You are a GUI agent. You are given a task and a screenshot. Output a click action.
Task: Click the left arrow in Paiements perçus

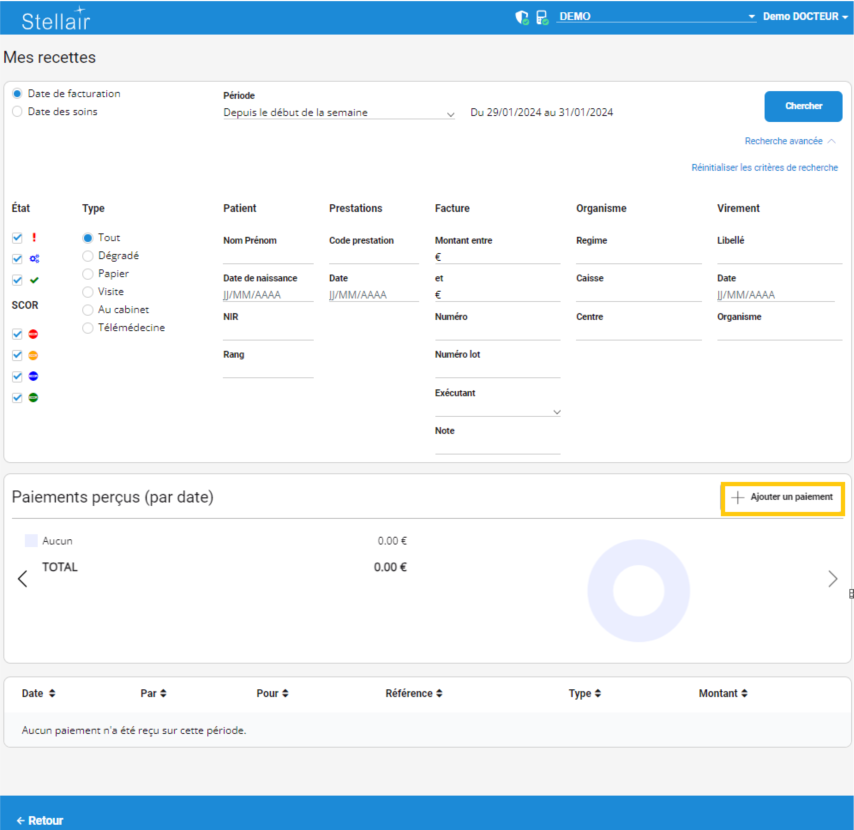click(23, 578)
